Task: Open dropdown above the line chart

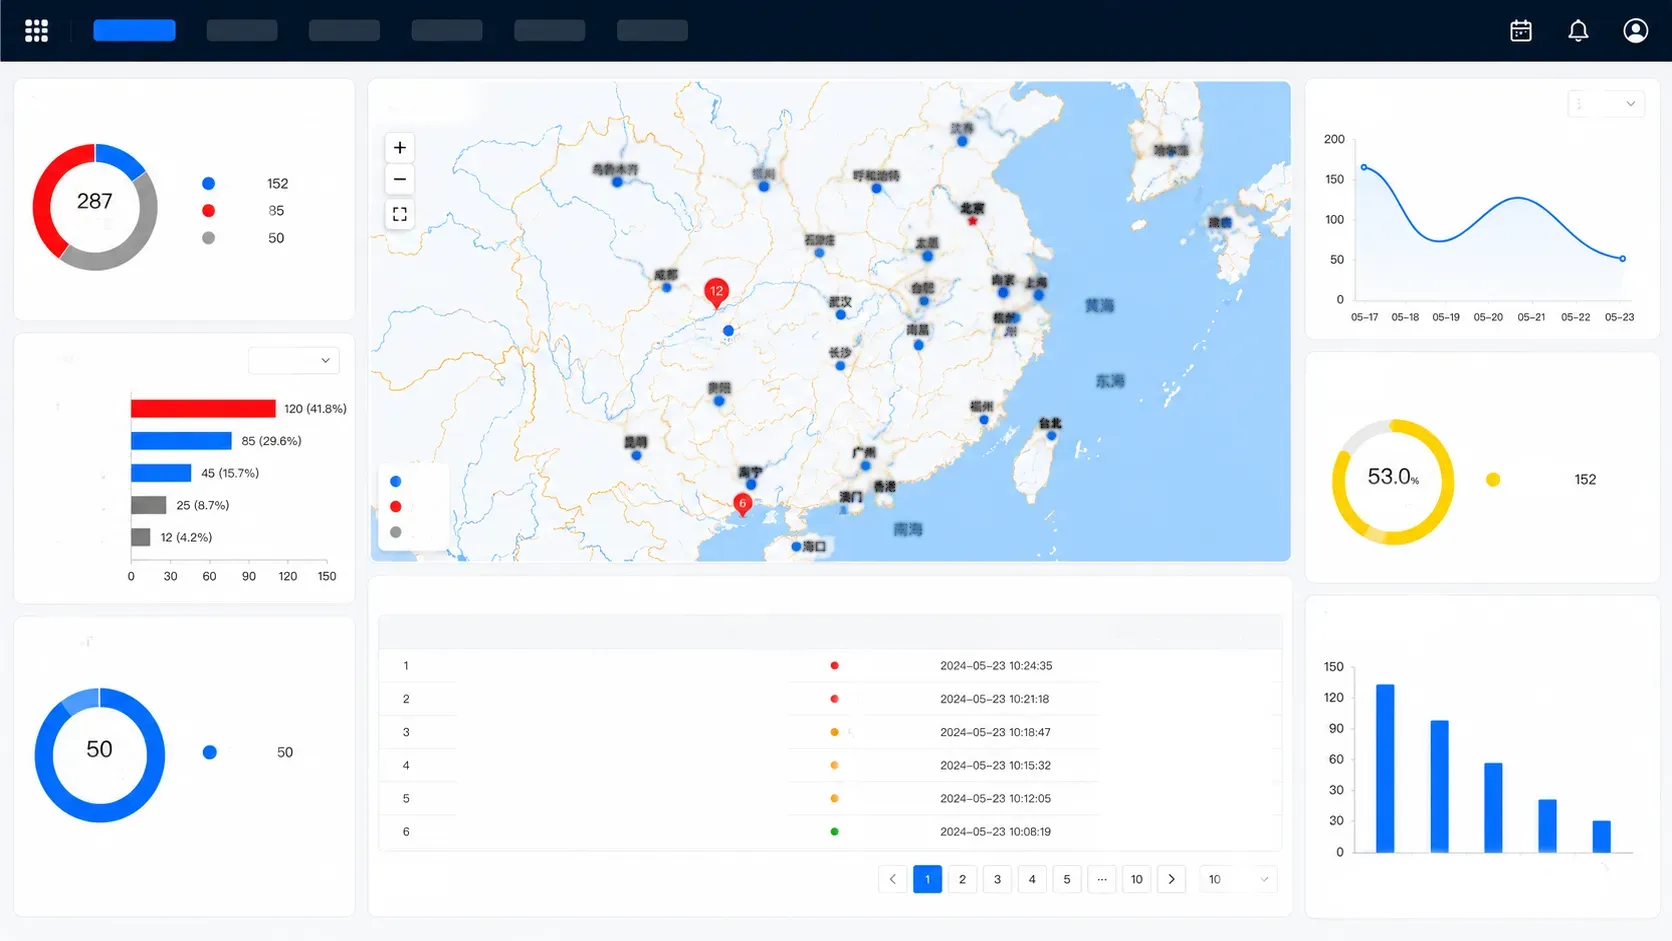Action: coord(1606,104)
